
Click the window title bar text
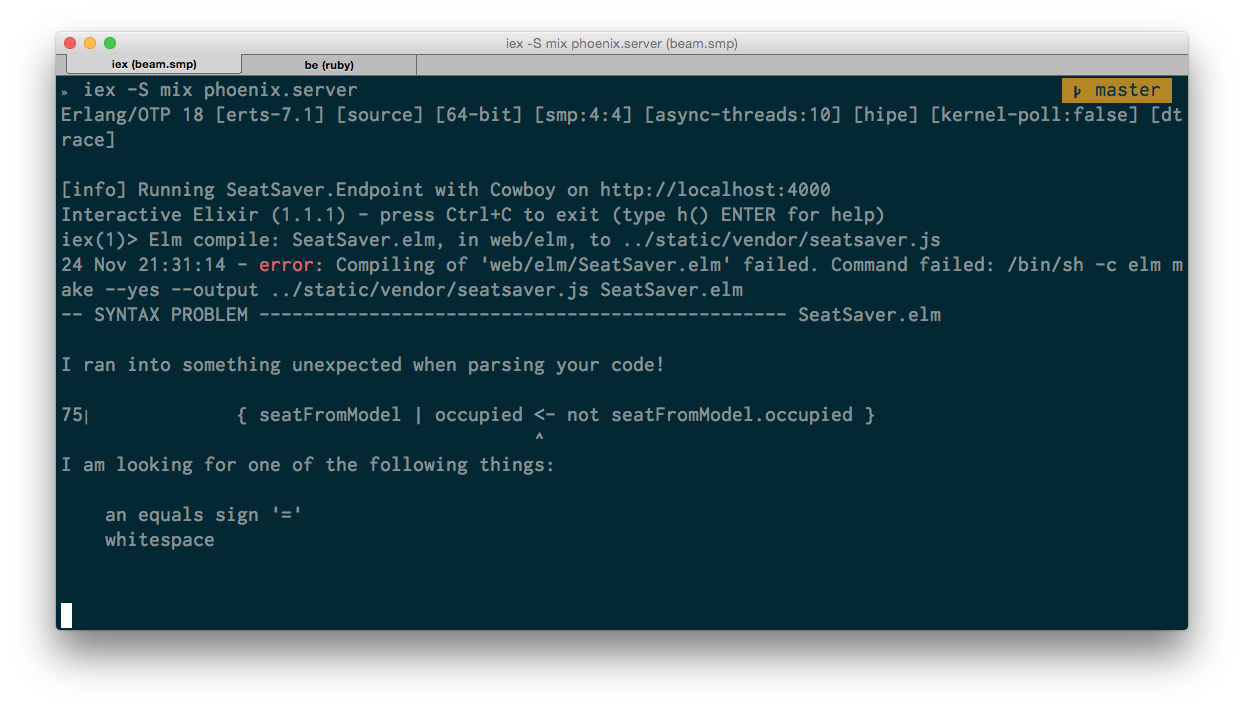[x=622, y=44]
